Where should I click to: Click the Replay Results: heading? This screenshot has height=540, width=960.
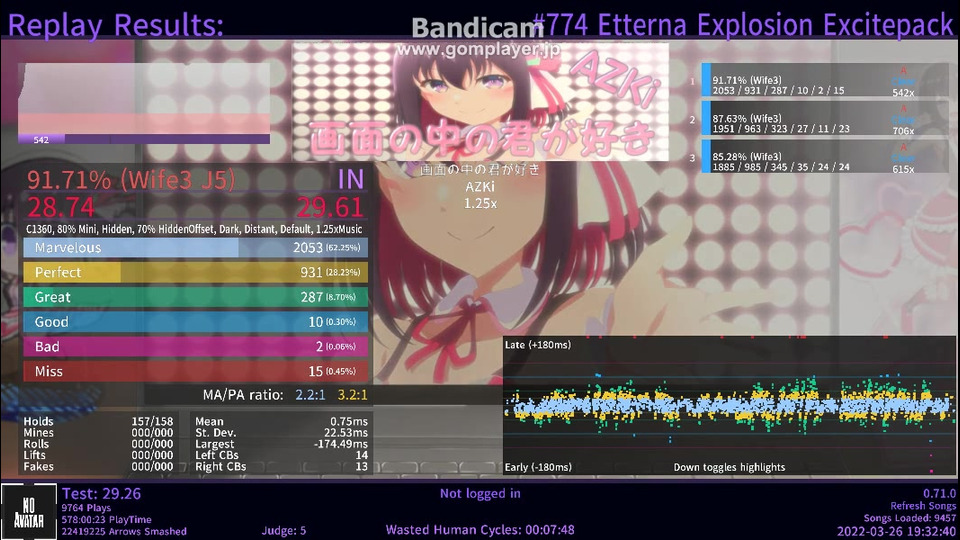click(x=116, y=26)
